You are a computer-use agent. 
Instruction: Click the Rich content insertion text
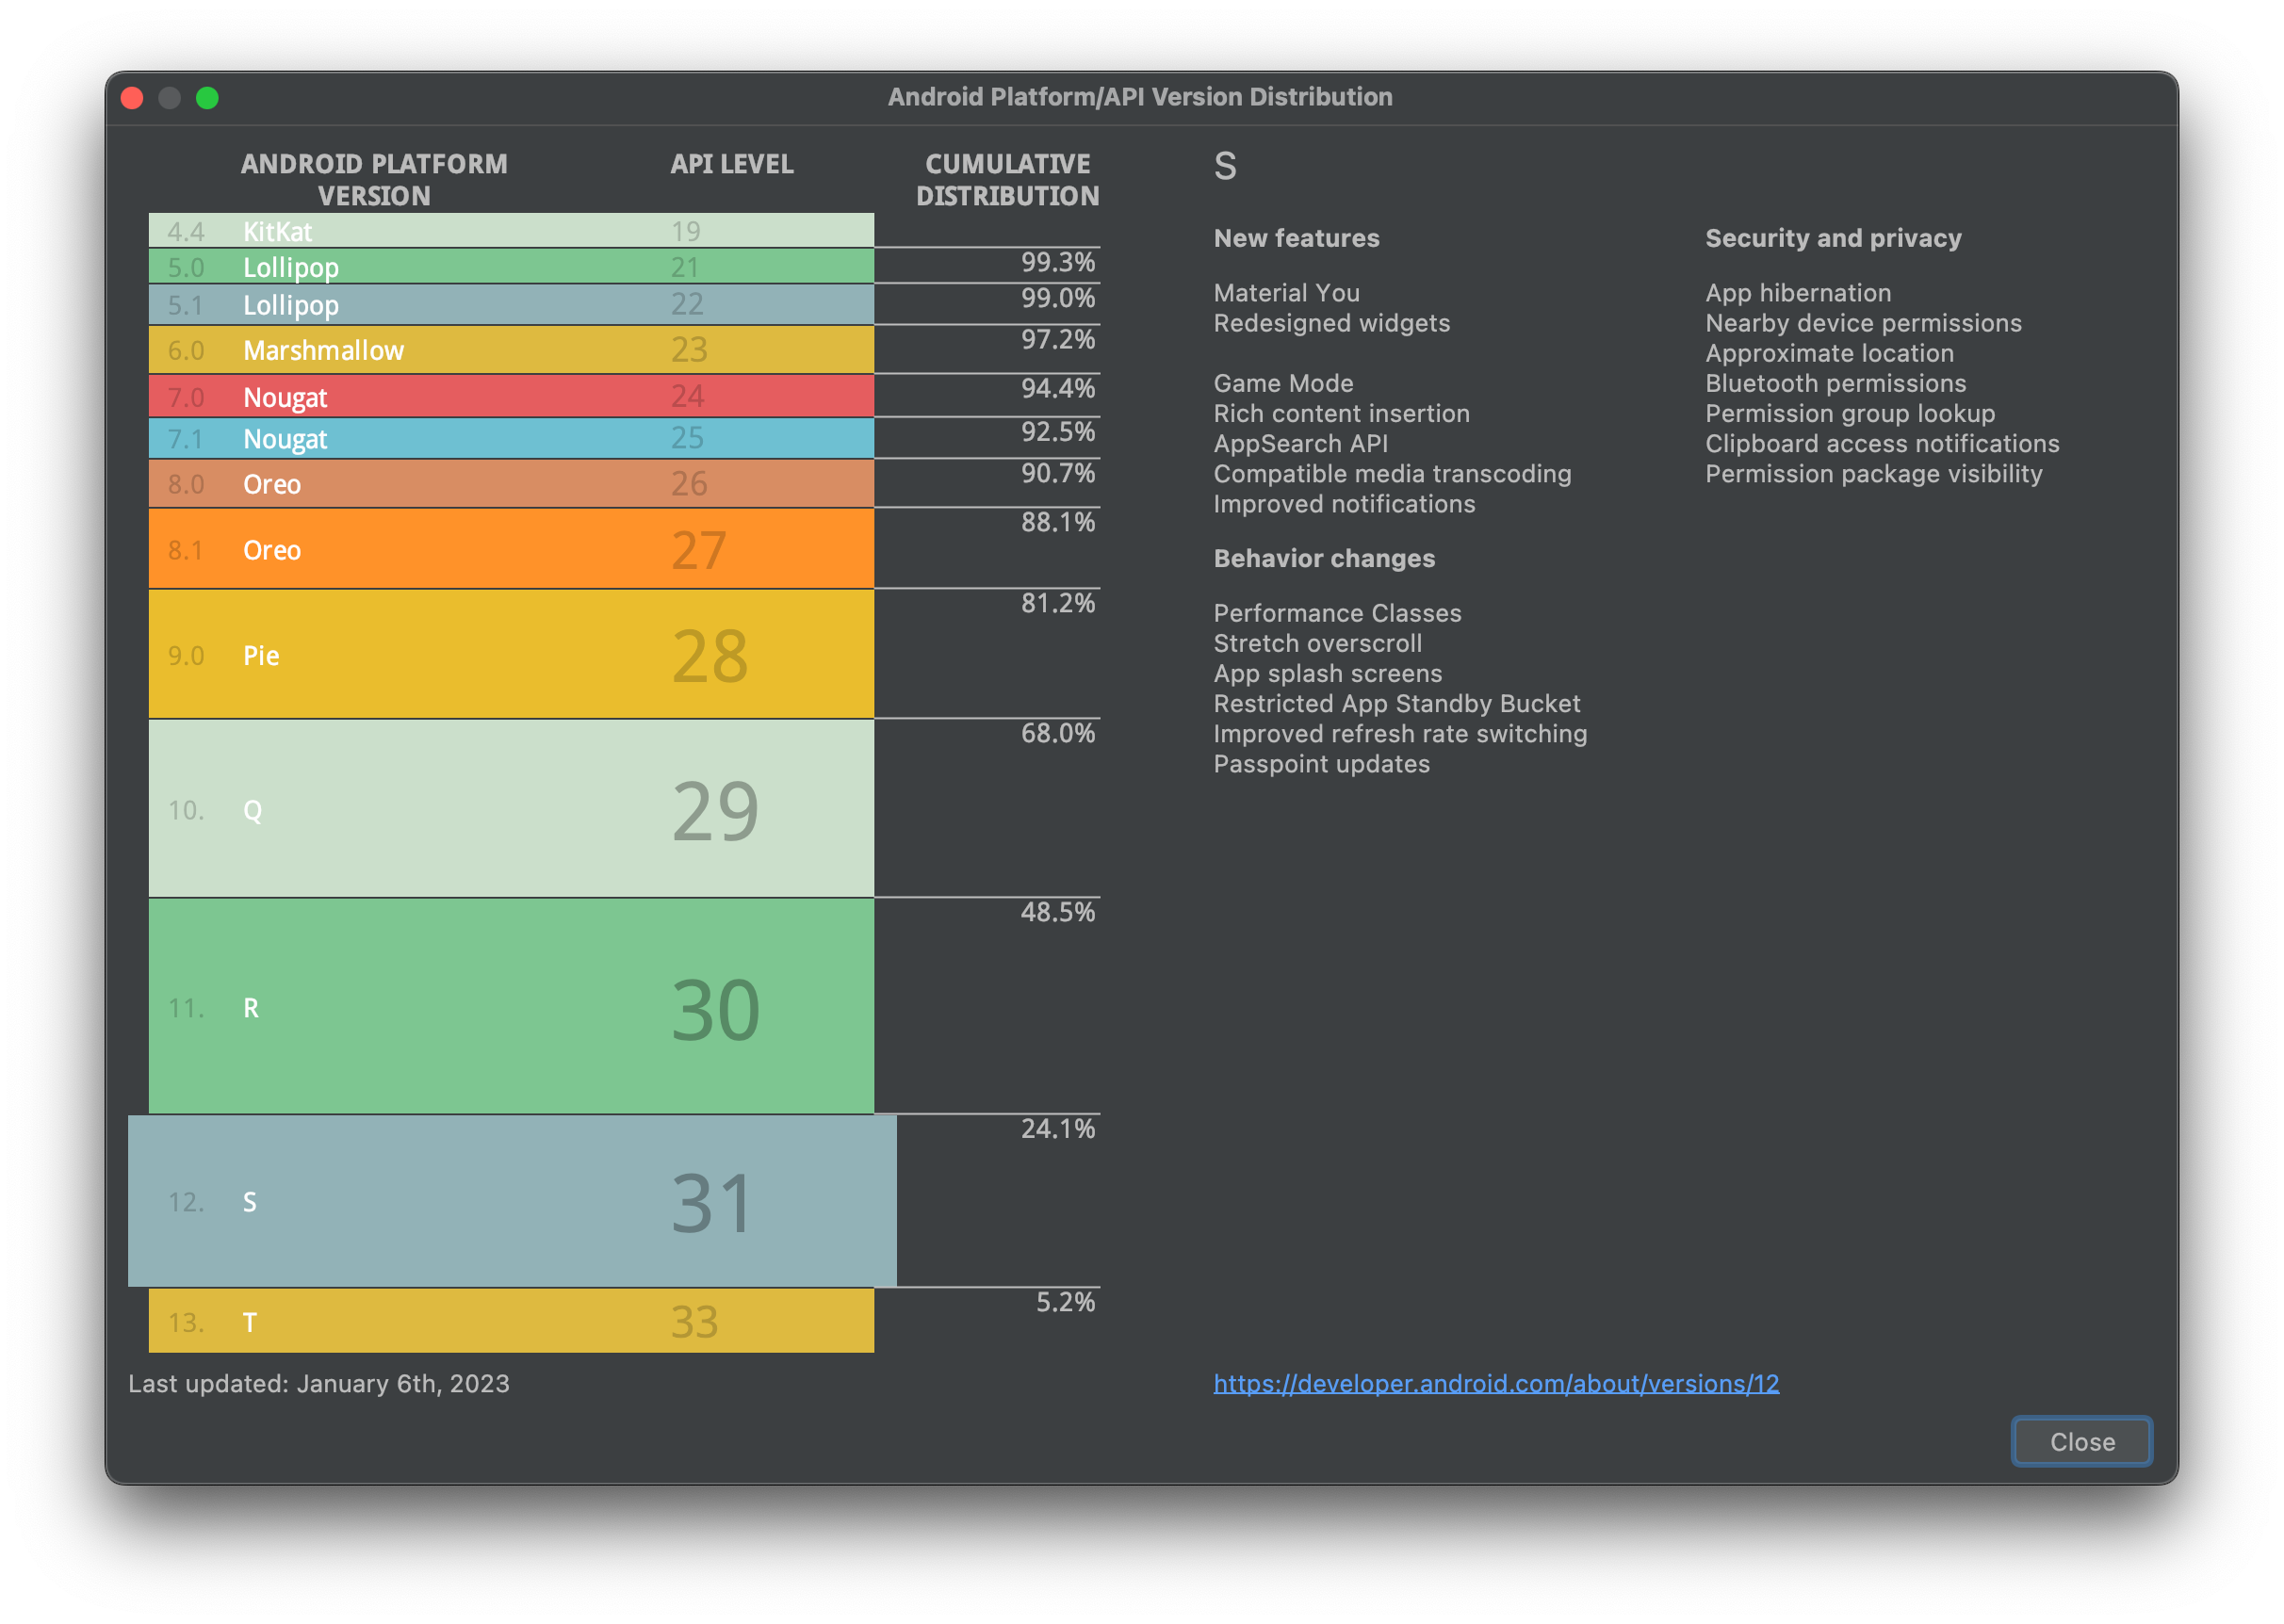point(1341,413)
